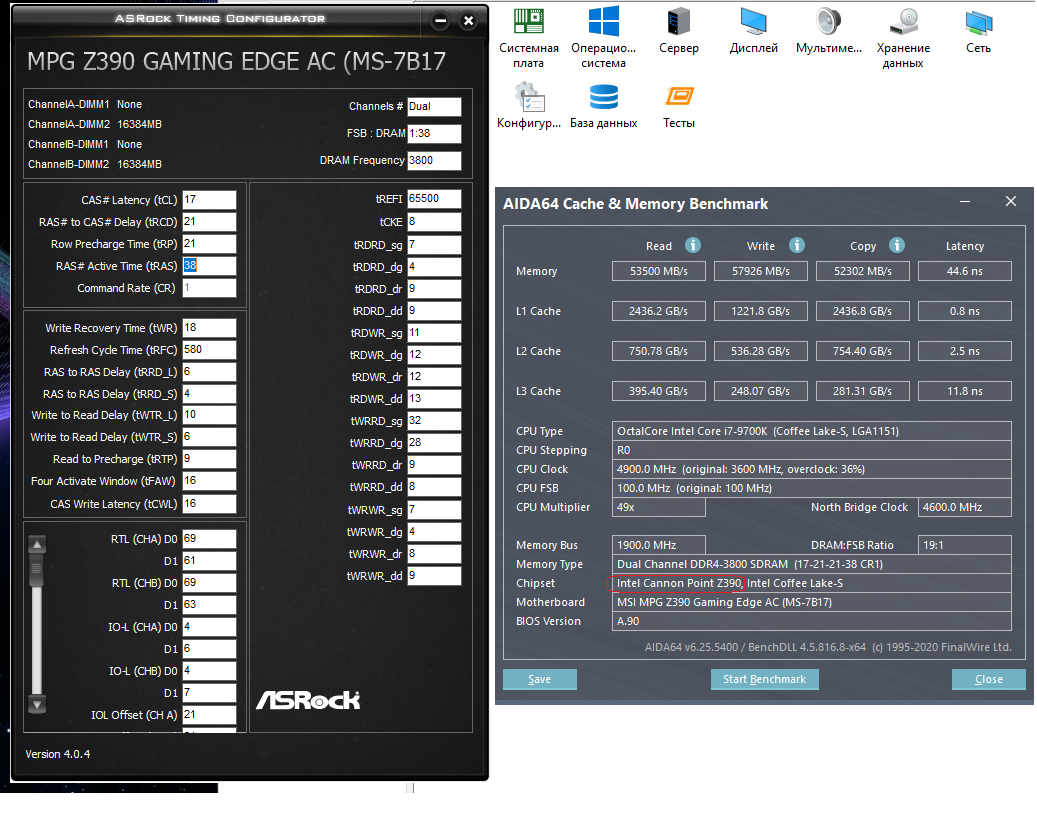Click the North Bridge Clock value 4600.0 MHz
The height and width of the screenshot is (816, 1037).
click(965, 507)
